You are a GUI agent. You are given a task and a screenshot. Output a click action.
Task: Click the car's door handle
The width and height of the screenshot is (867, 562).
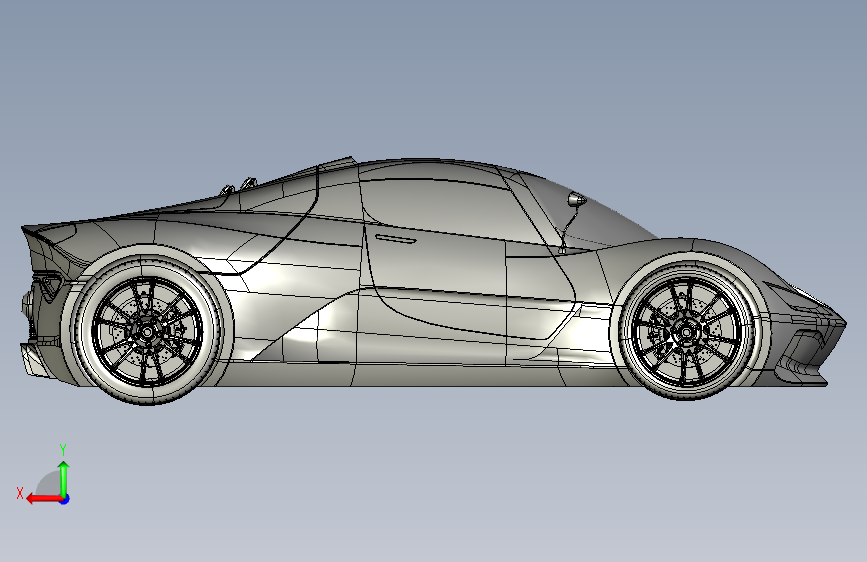(x=396, y=238)
